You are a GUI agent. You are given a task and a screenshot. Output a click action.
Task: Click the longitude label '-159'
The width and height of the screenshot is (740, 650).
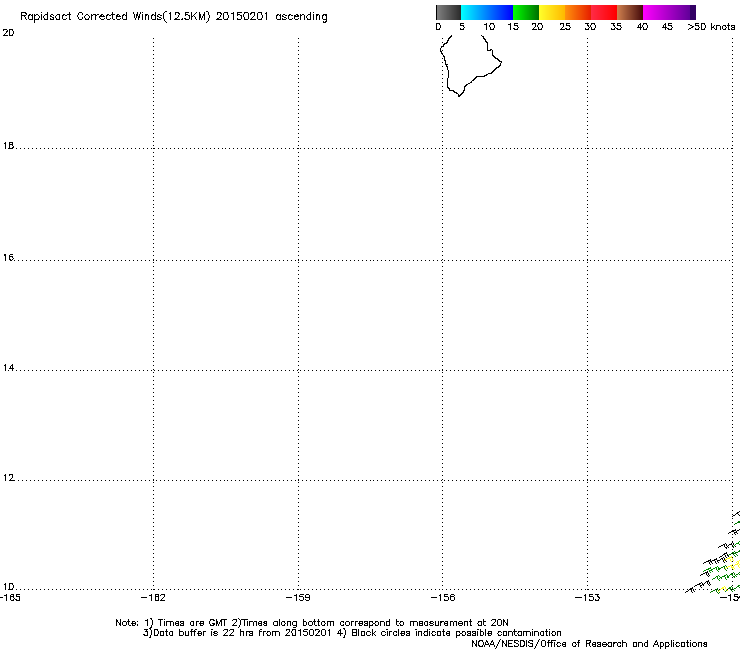[298, 598]
